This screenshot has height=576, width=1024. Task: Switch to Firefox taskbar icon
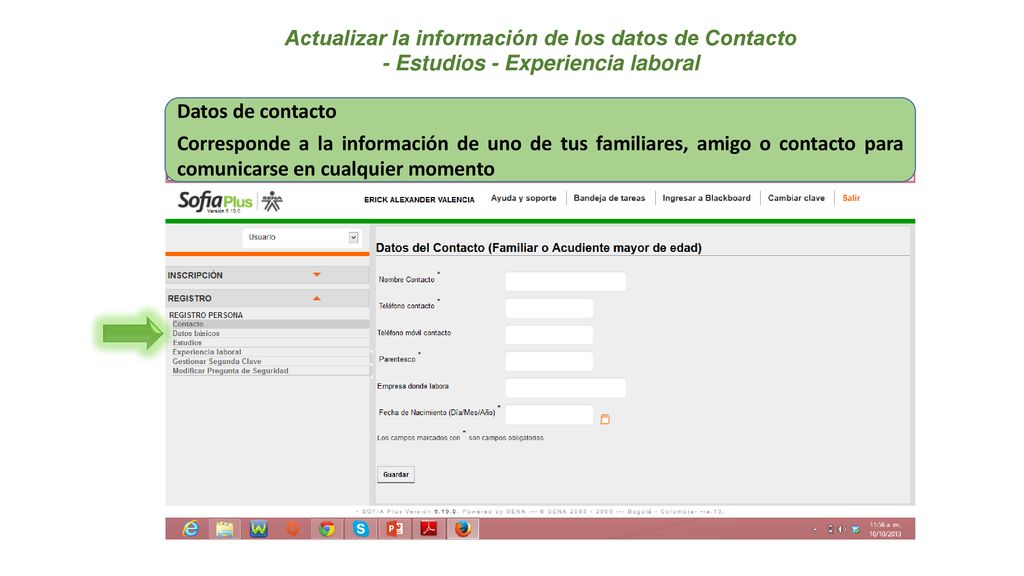(462, 529)
